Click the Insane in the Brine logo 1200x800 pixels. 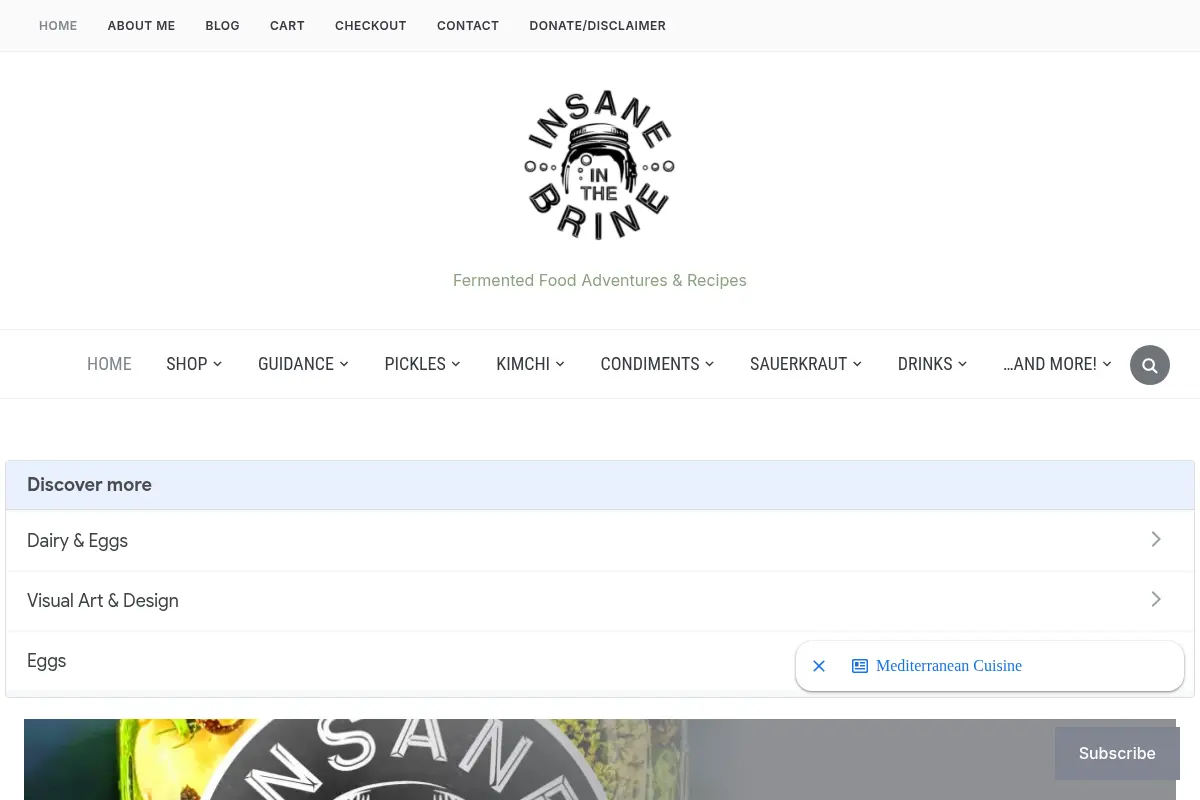point(600,165)
